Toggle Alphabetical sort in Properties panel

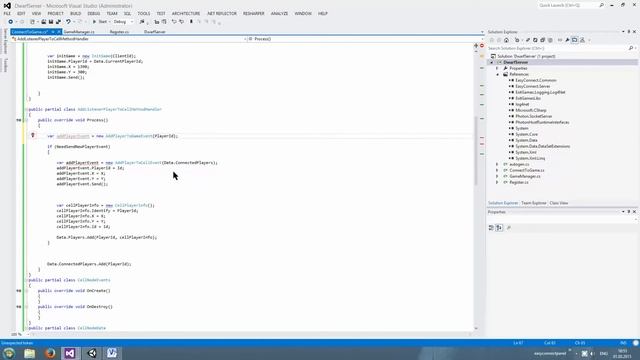tap(499, 228)
